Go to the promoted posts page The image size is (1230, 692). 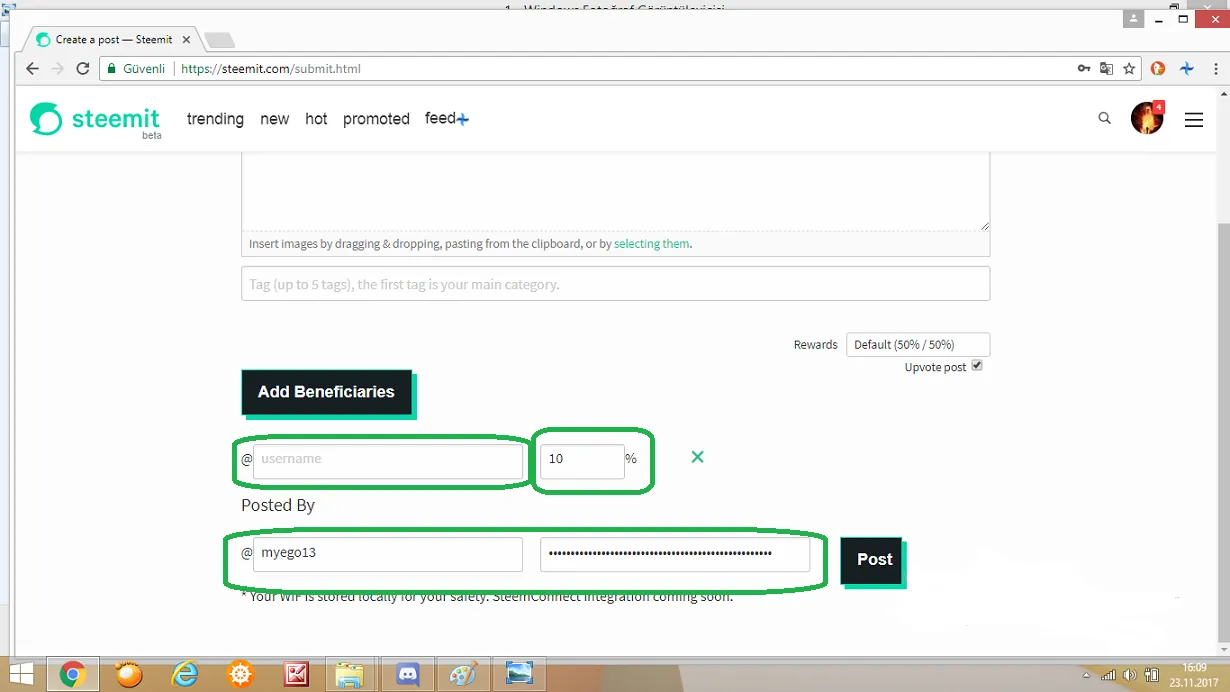click(376, 119)
